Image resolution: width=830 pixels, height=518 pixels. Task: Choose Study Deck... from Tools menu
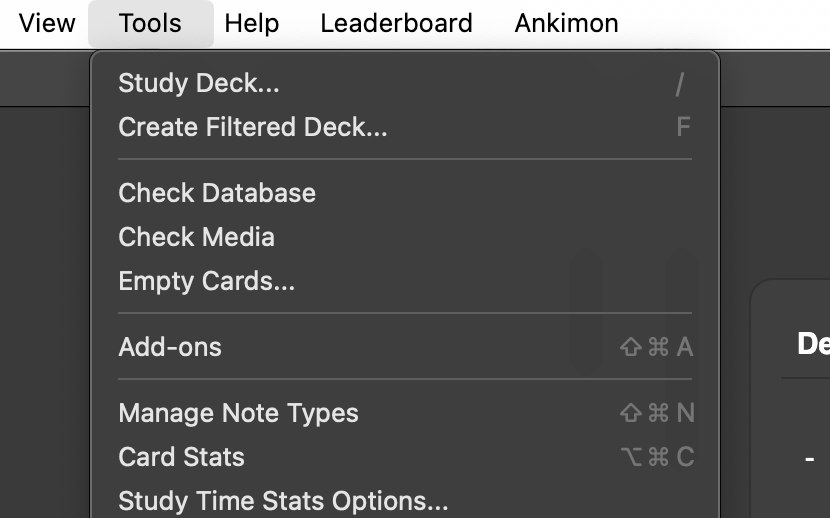tap(199, 83)
